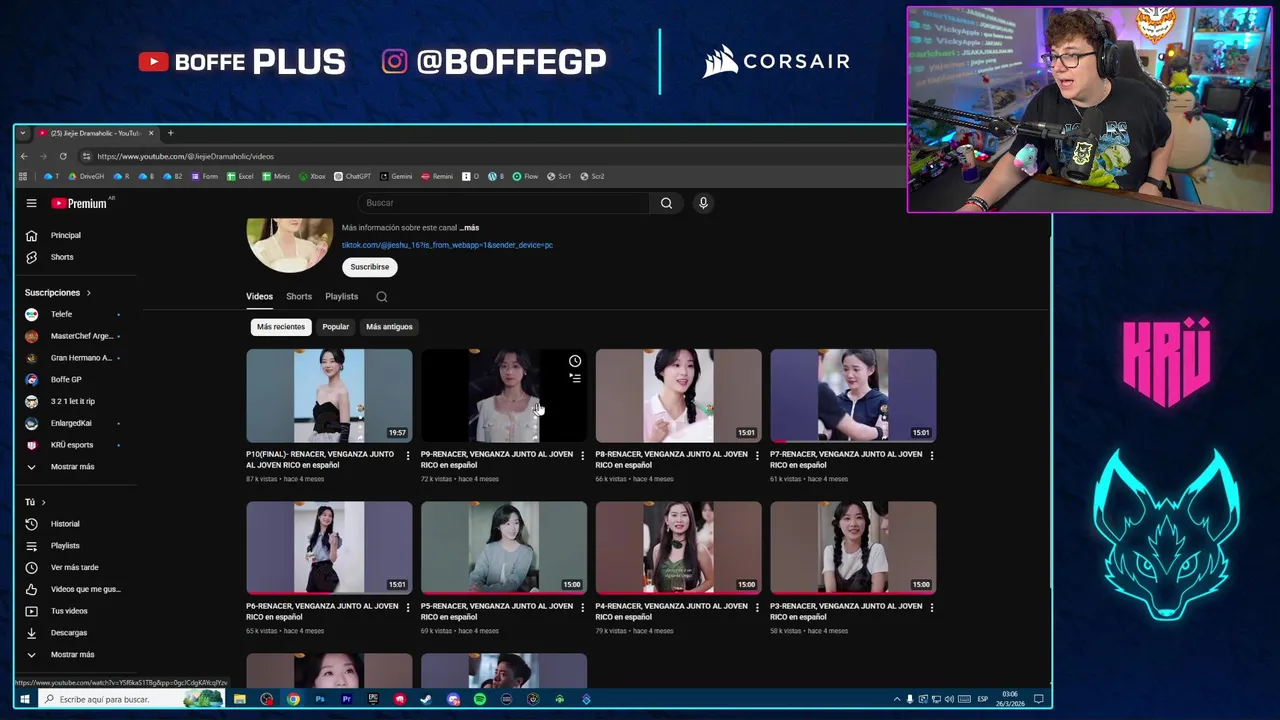The width and height of the screenshot is (1280, 720).
Task: Open the Scr1 bookmark
Action: 559,176
